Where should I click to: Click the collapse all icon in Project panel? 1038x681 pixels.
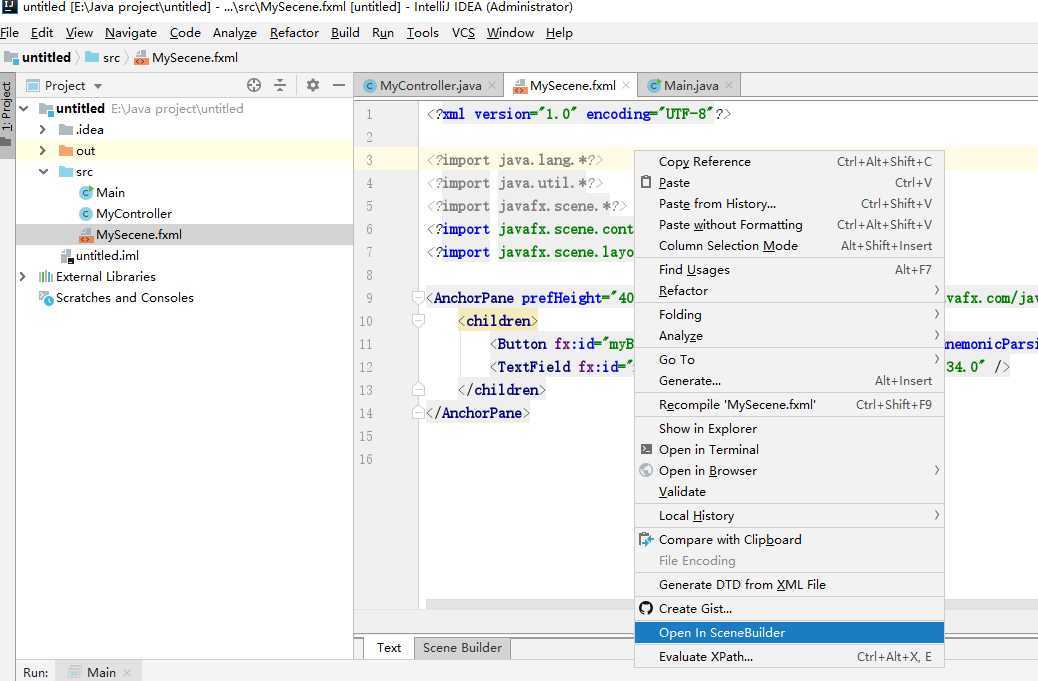tap(280, 85)
